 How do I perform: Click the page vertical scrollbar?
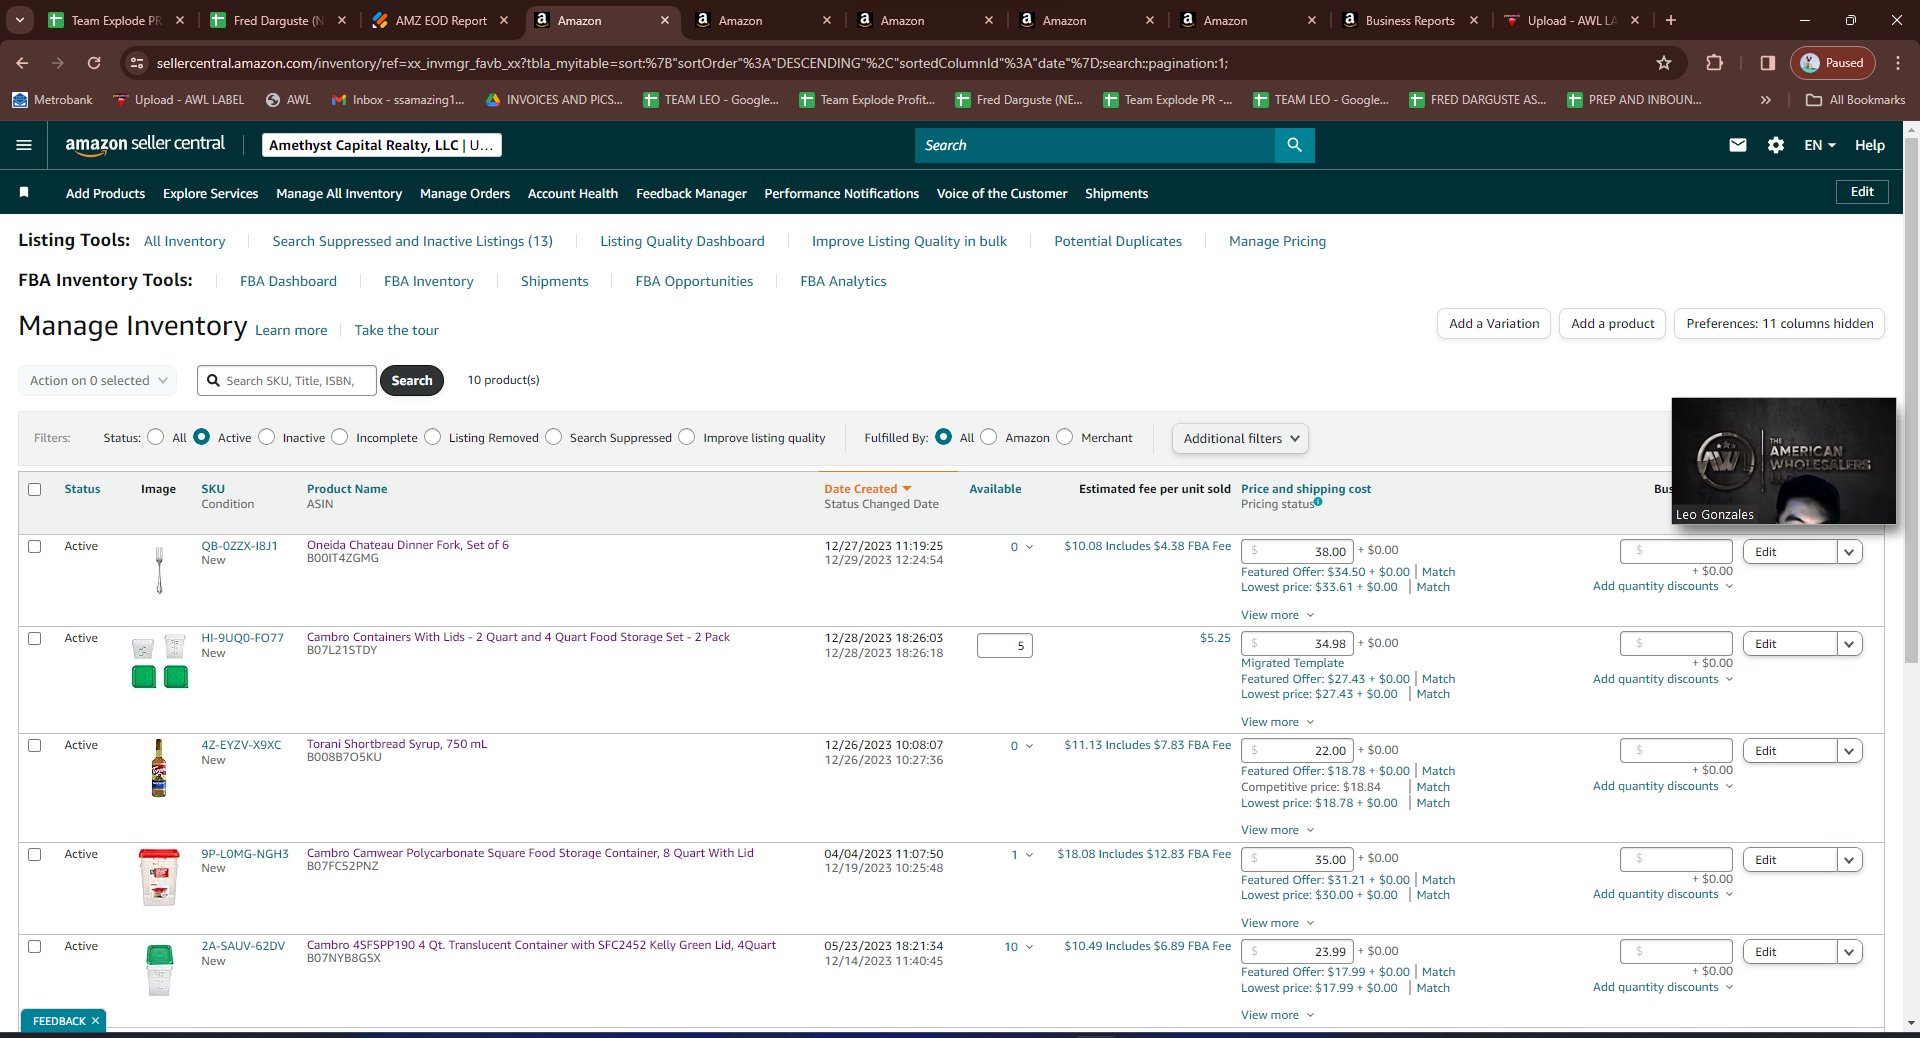1911,400
